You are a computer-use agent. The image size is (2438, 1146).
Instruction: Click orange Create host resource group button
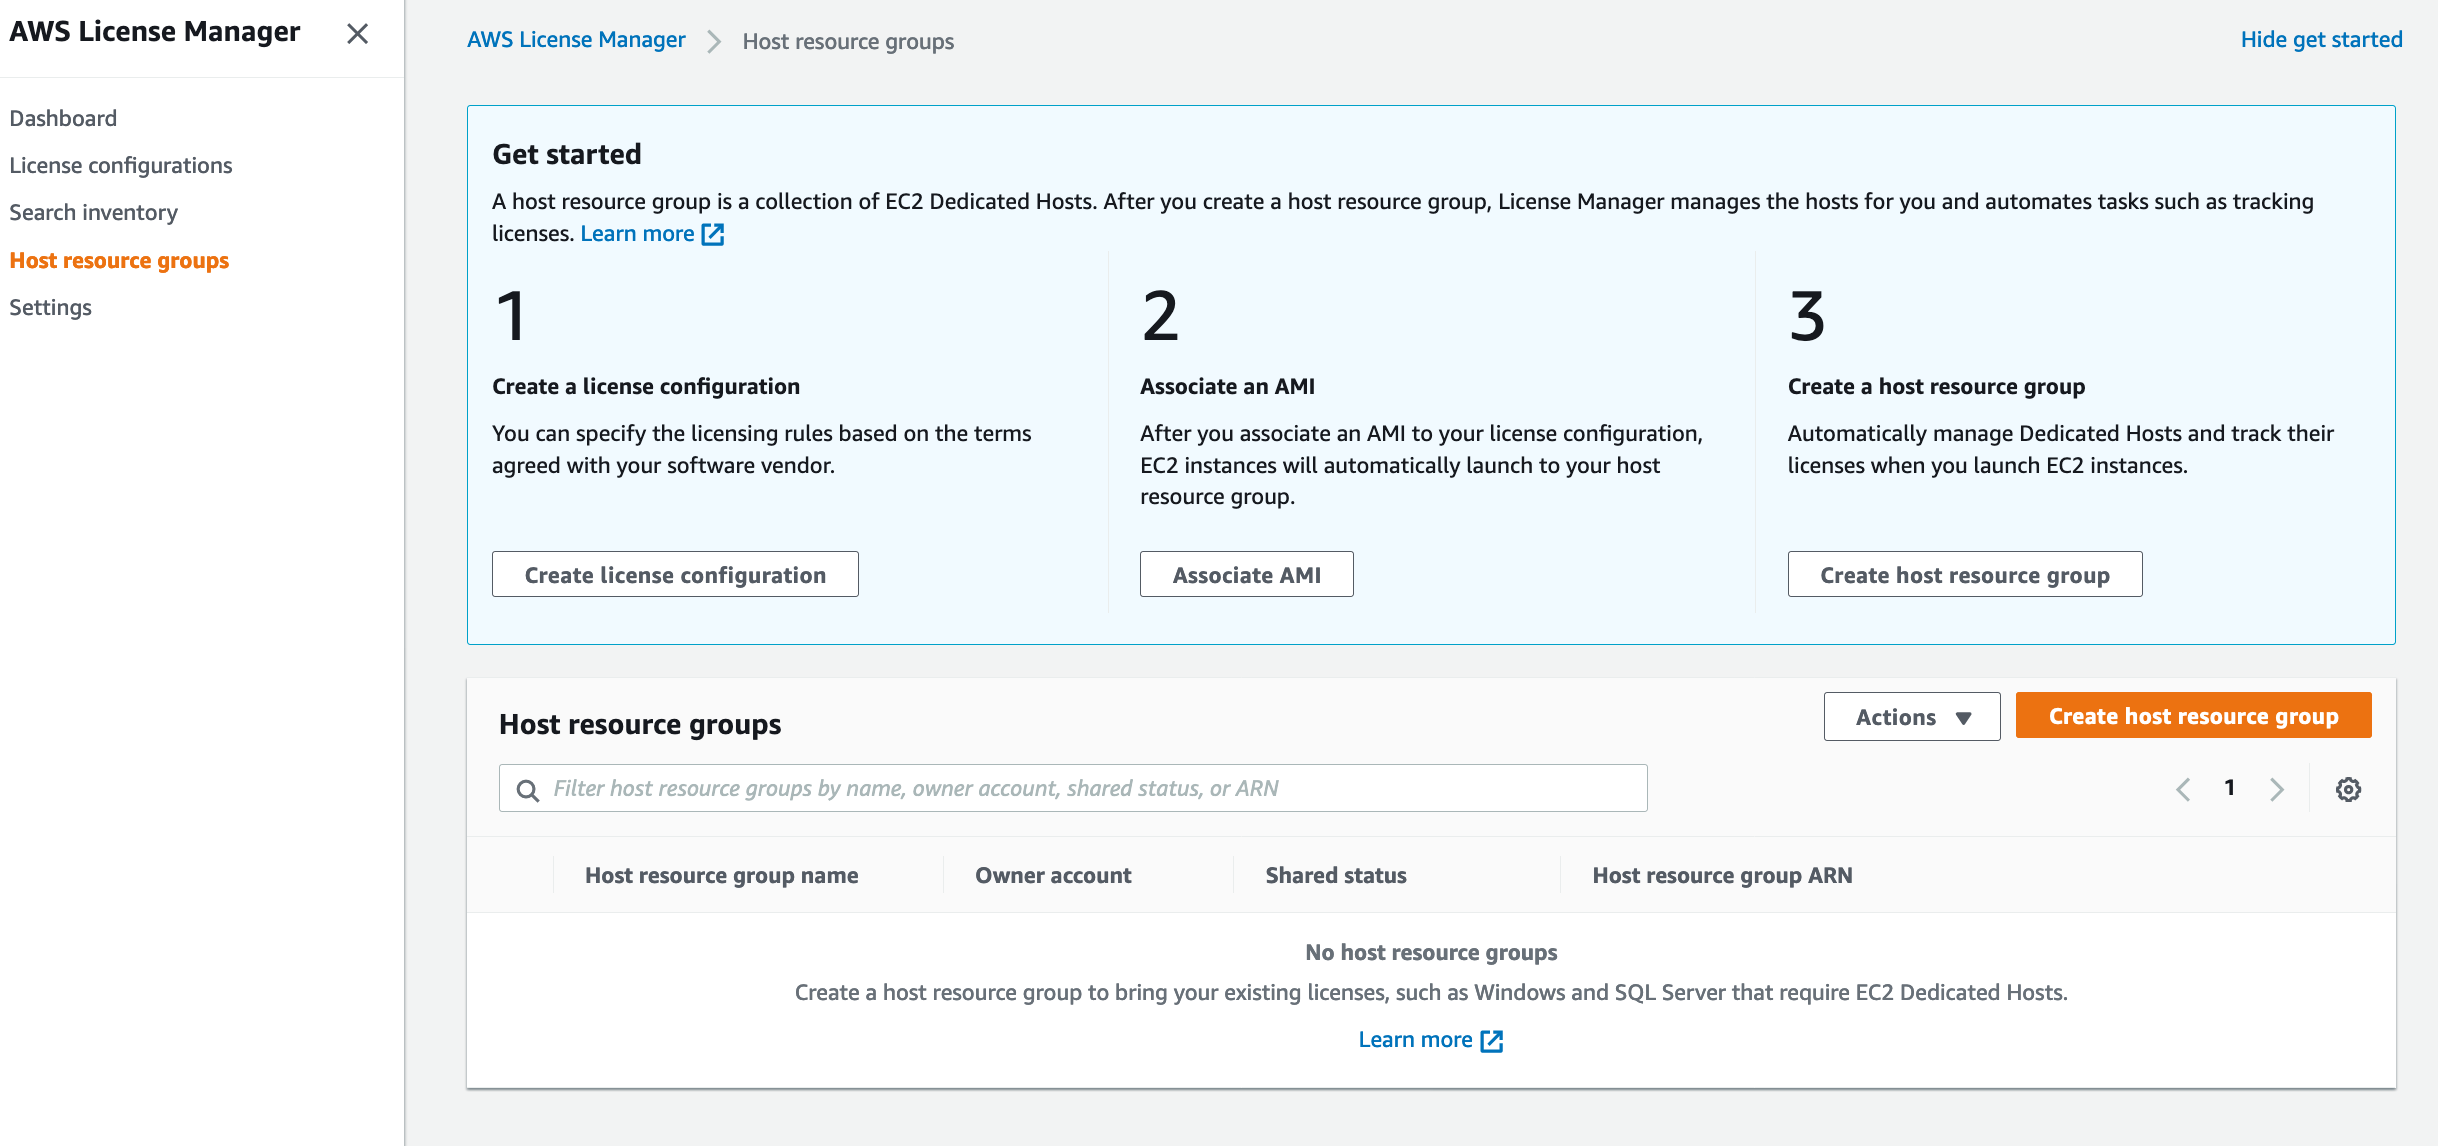[2193, 716]
